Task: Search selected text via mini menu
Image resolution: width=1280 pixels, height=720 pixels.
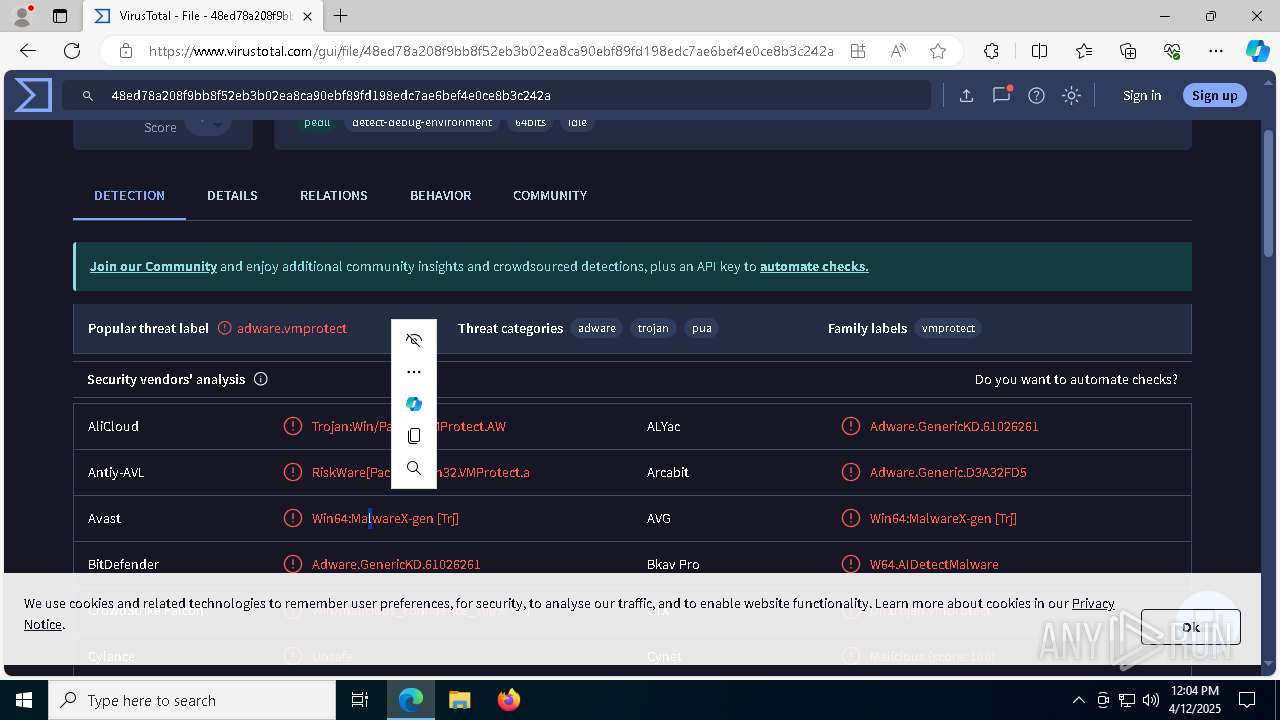Action: [414, 468]
